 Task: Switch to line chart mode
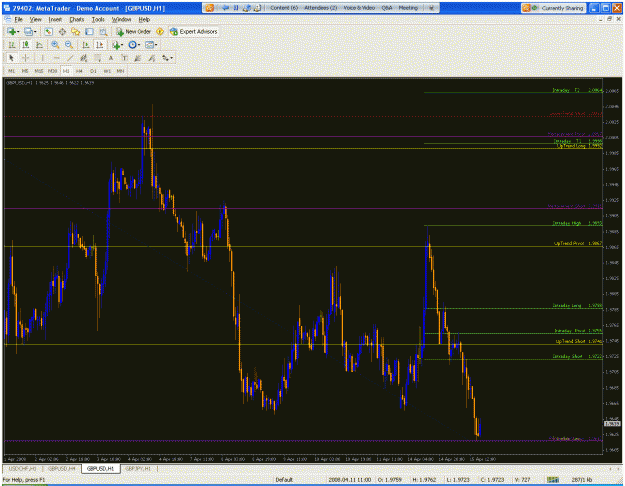[39, 45]
